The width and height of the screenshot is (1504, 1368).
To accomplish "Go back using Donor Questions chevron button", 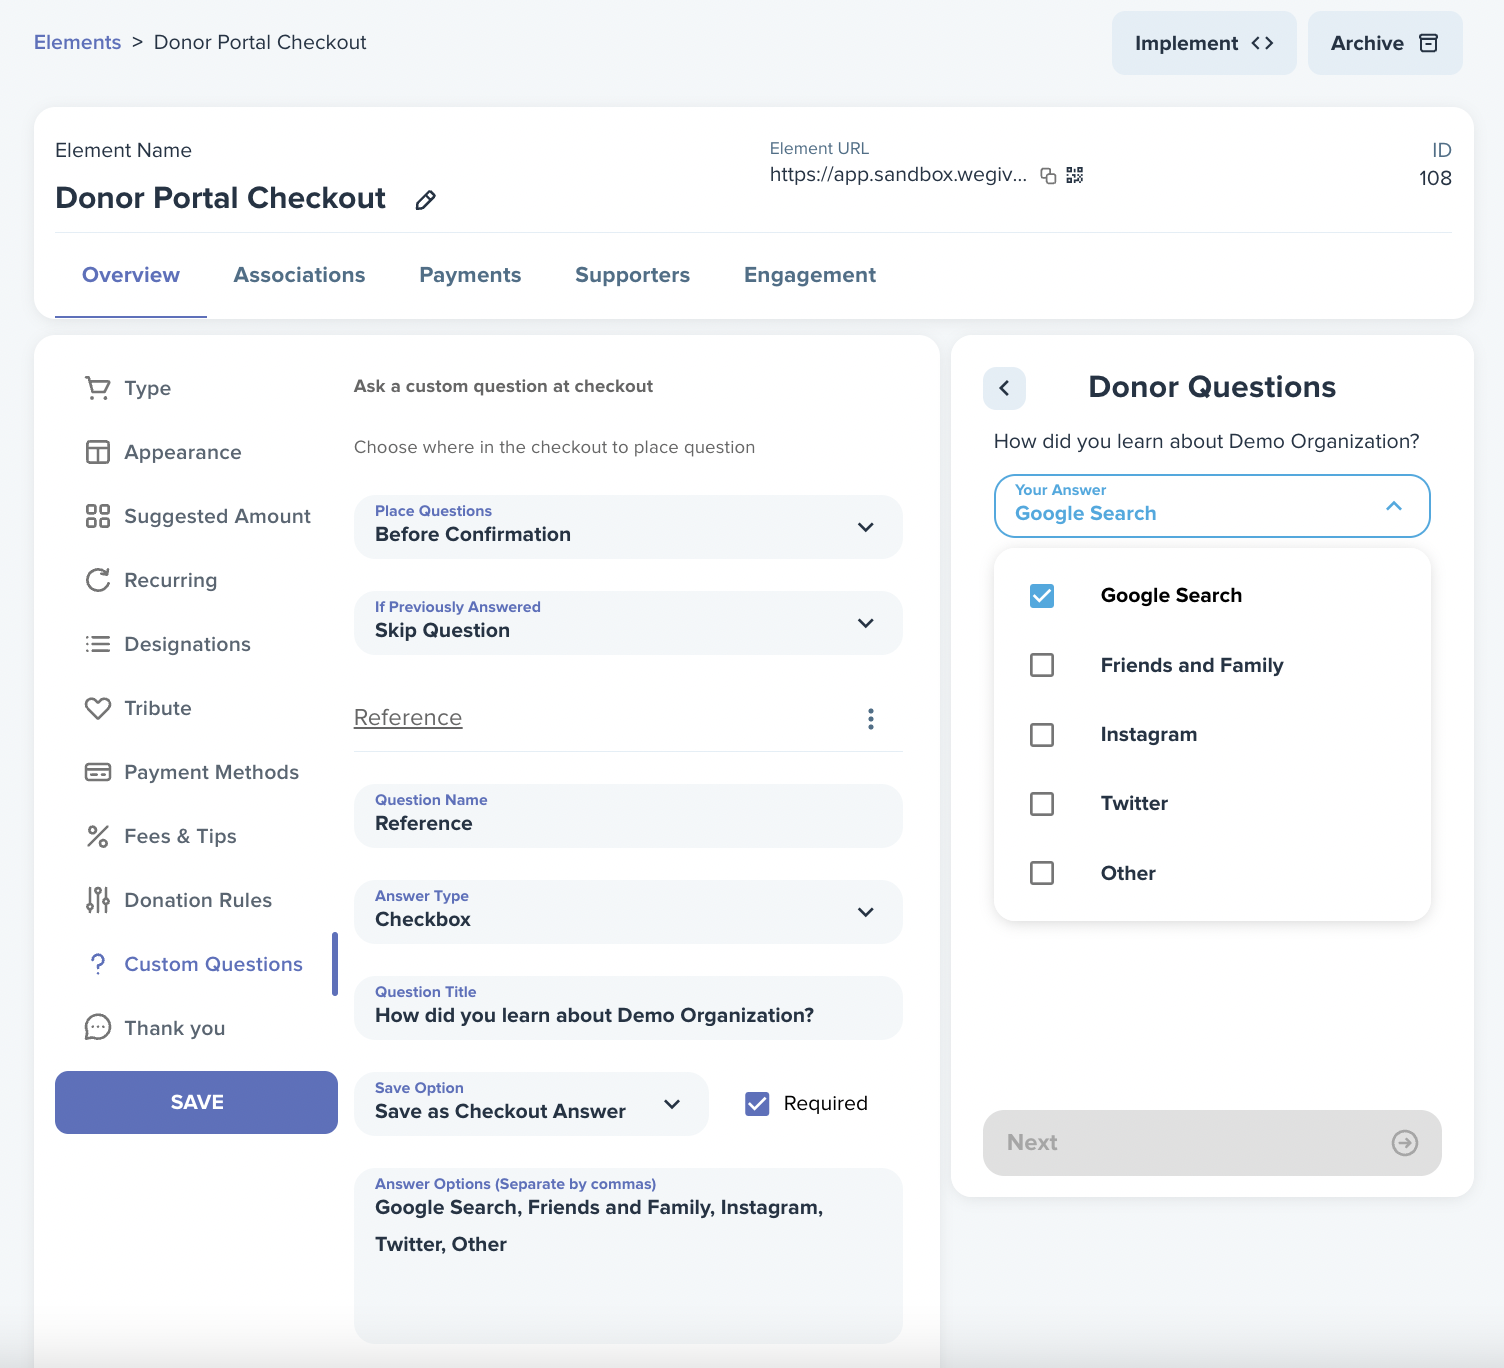I will [1004, 388].
